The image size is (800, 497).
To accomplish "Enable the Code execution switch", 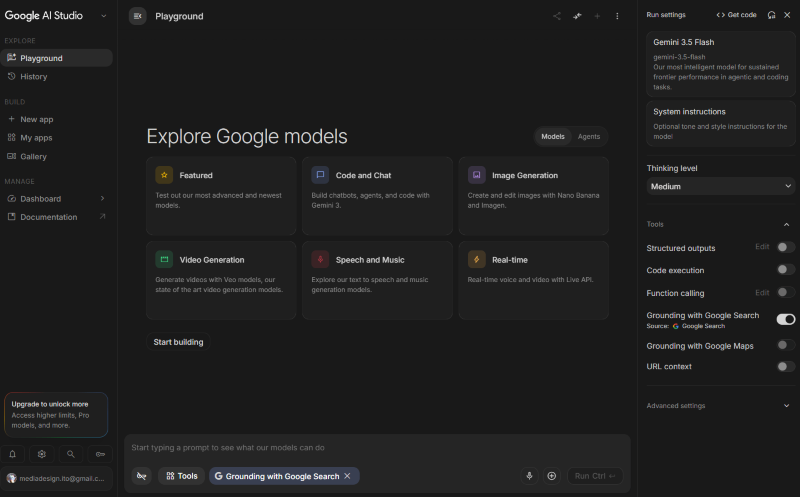I will tap(786, 269).
